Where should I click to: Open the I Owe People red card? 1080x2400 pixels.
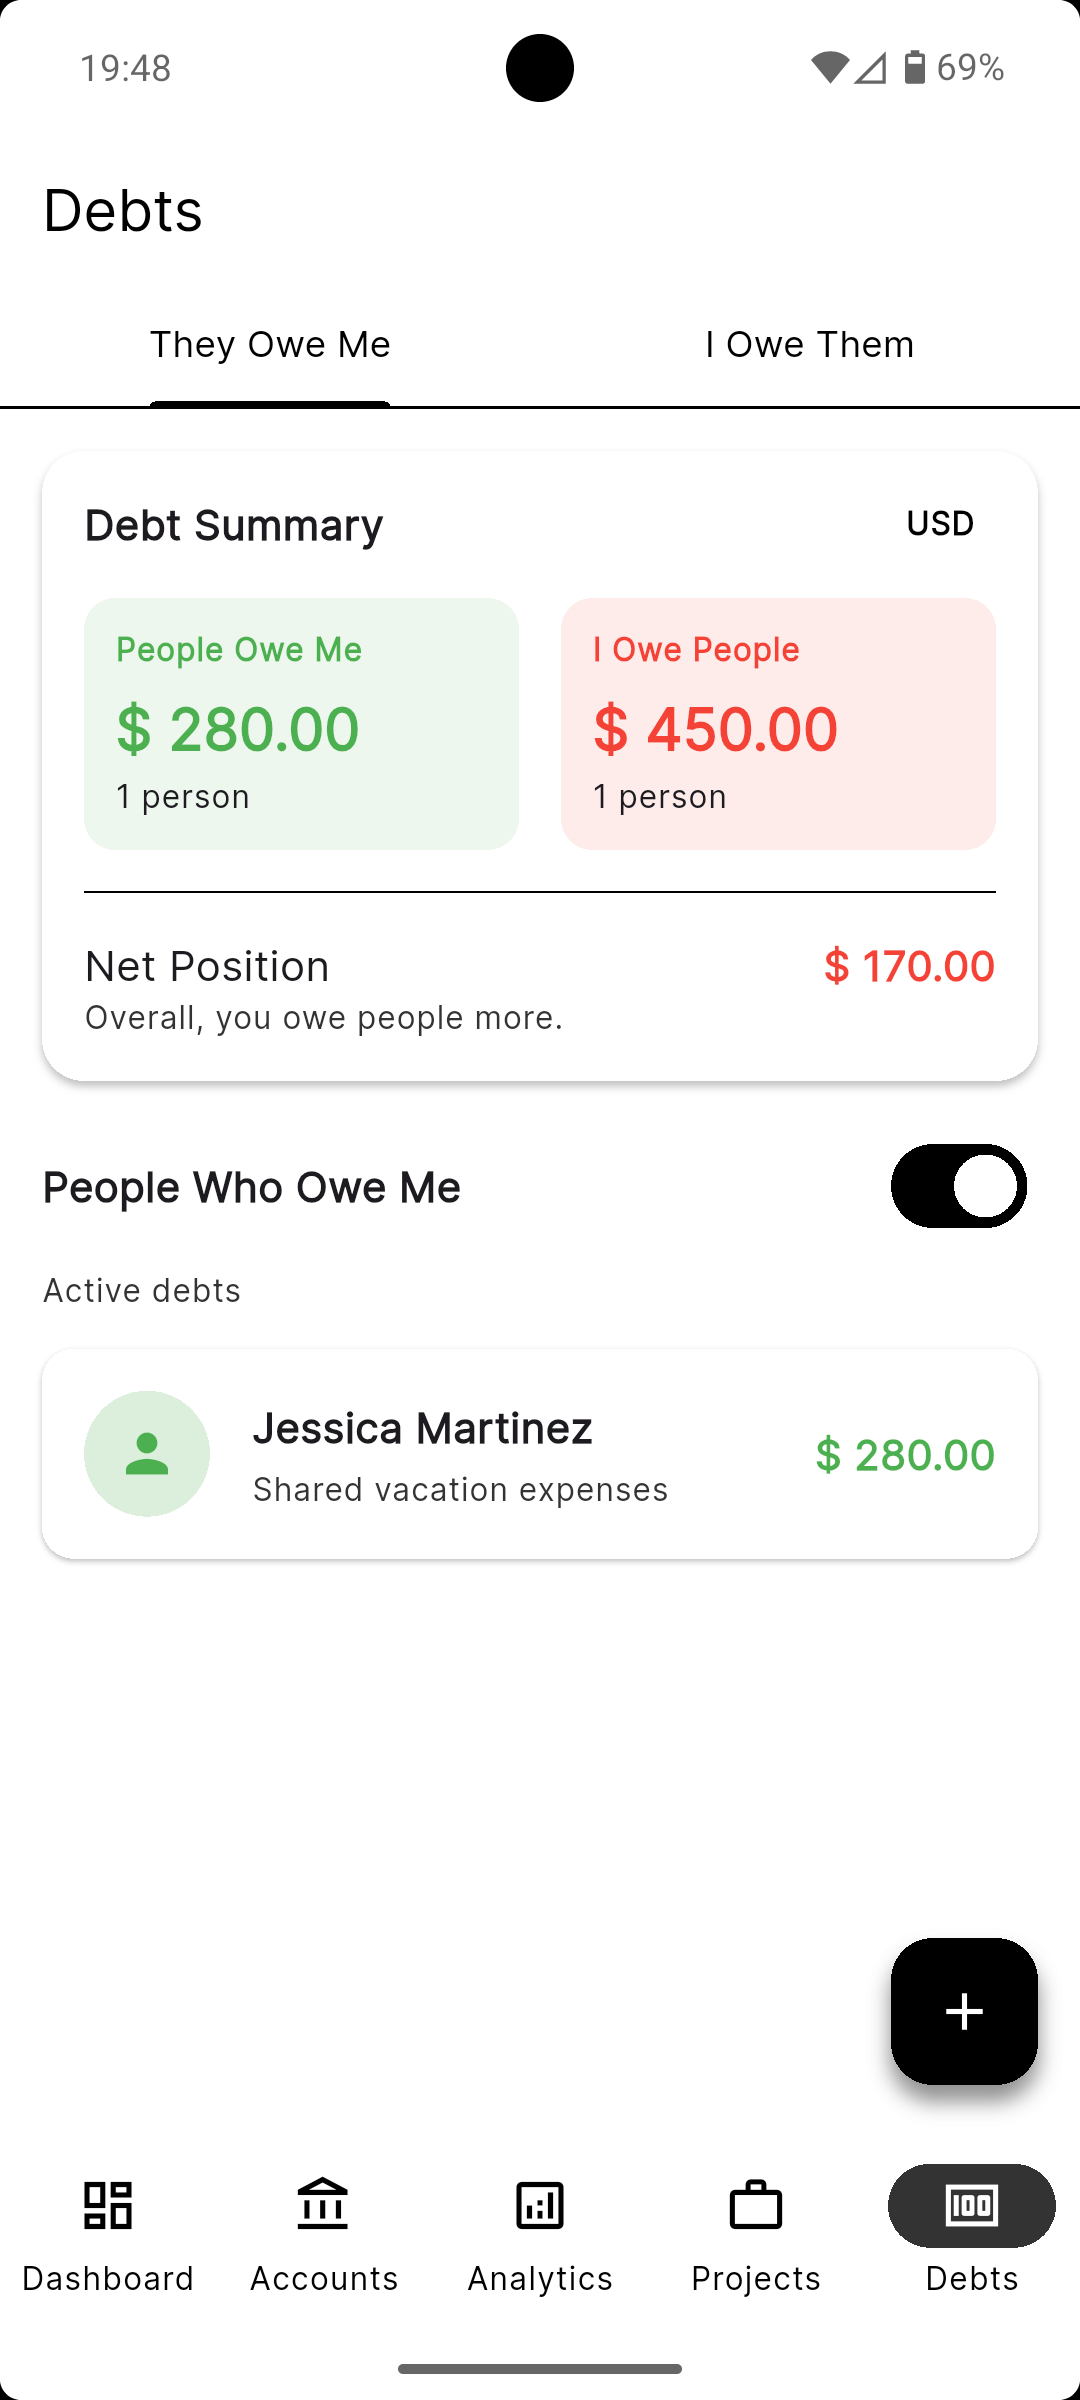[x=778, y=724]
